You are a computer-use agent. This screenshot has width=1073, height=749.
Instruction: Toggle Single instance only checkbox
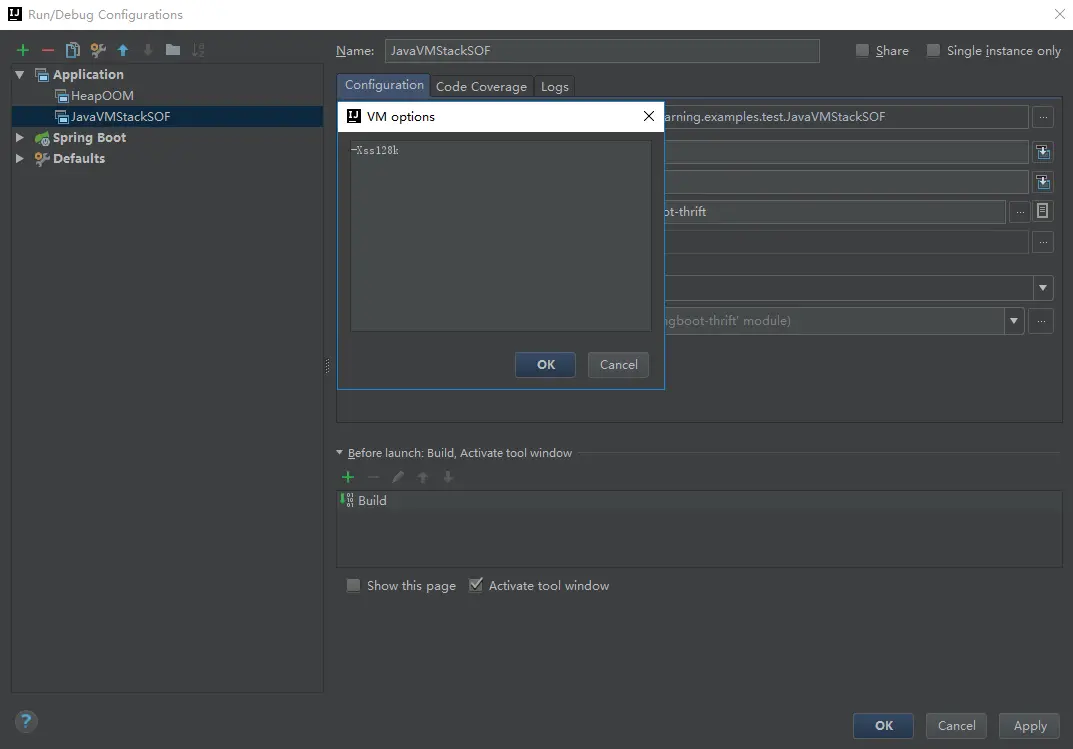(x=933, y=51)
